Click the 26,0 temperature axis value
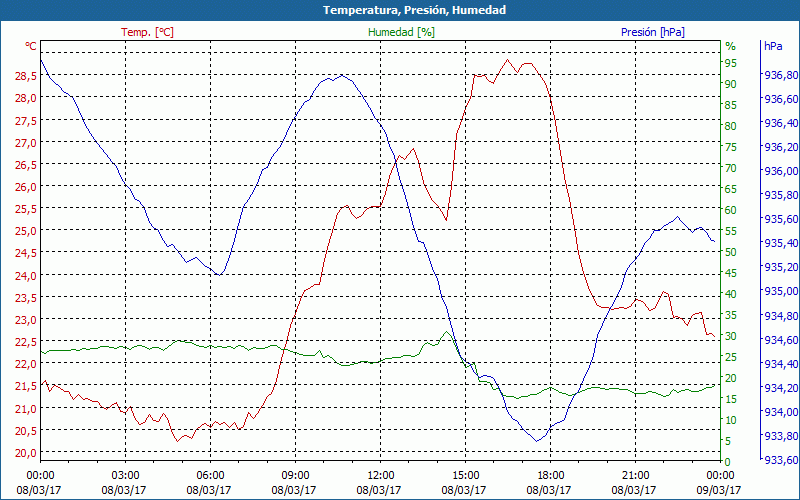The width and height of the screenshot is (800, 500). pos(26,186)
